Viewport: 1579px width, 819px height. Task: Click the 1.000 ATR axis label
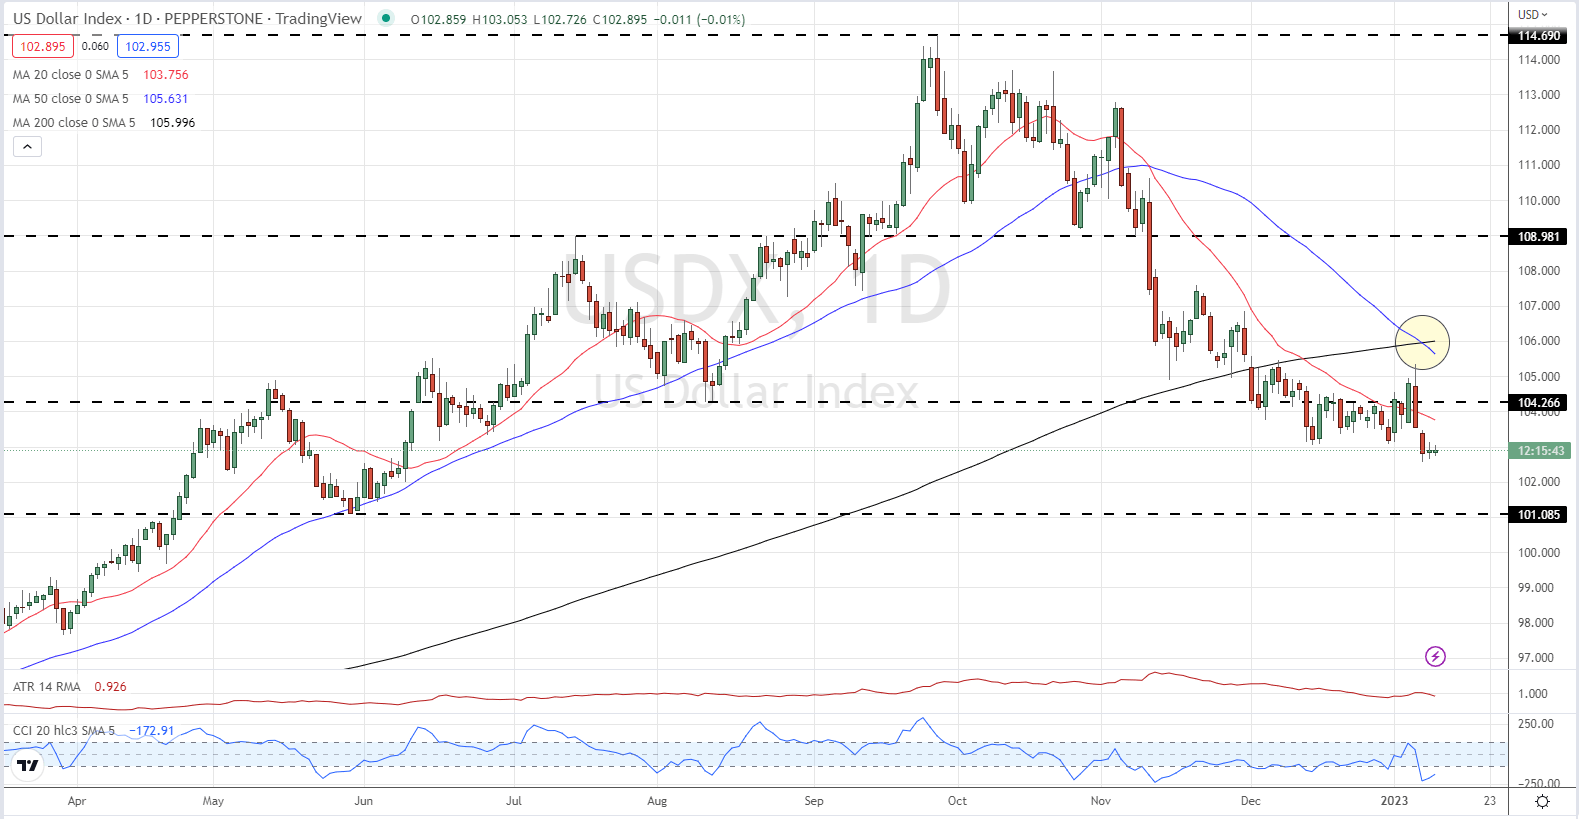coord(1533,694)
